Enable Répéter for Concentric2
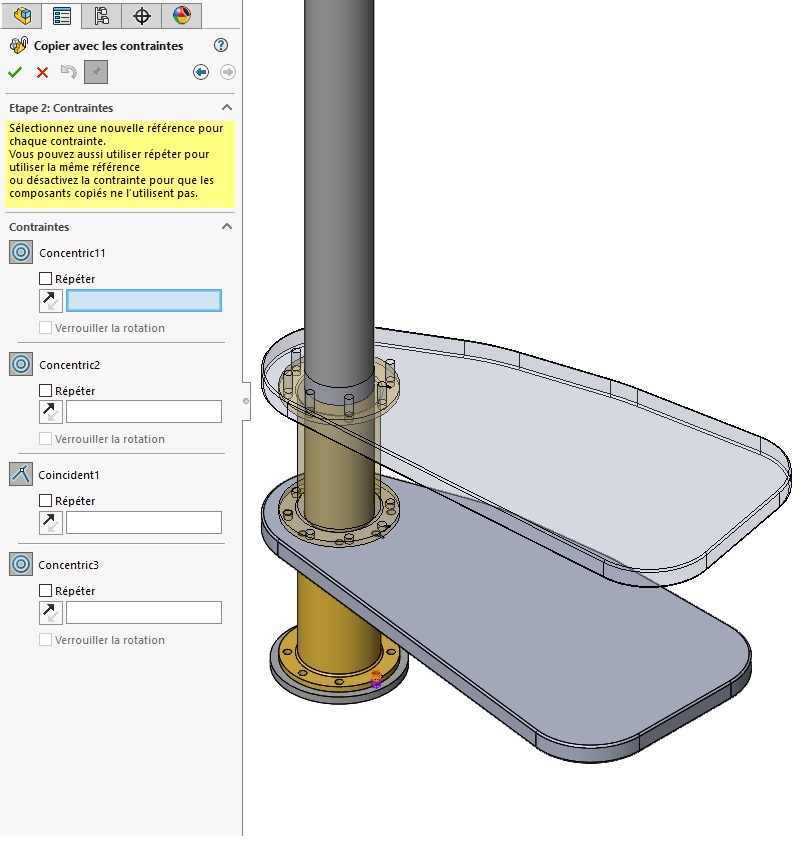806x863 pixels. [x=46, y=390]
